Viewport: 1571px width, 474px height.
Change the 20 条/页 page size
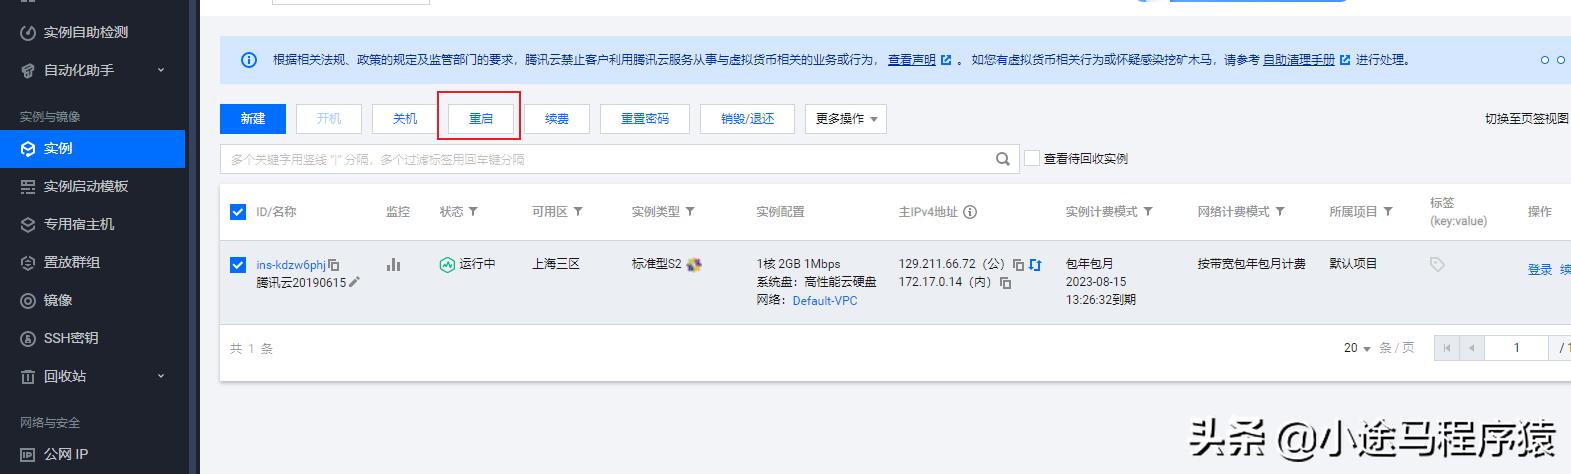pos(1357,348)
